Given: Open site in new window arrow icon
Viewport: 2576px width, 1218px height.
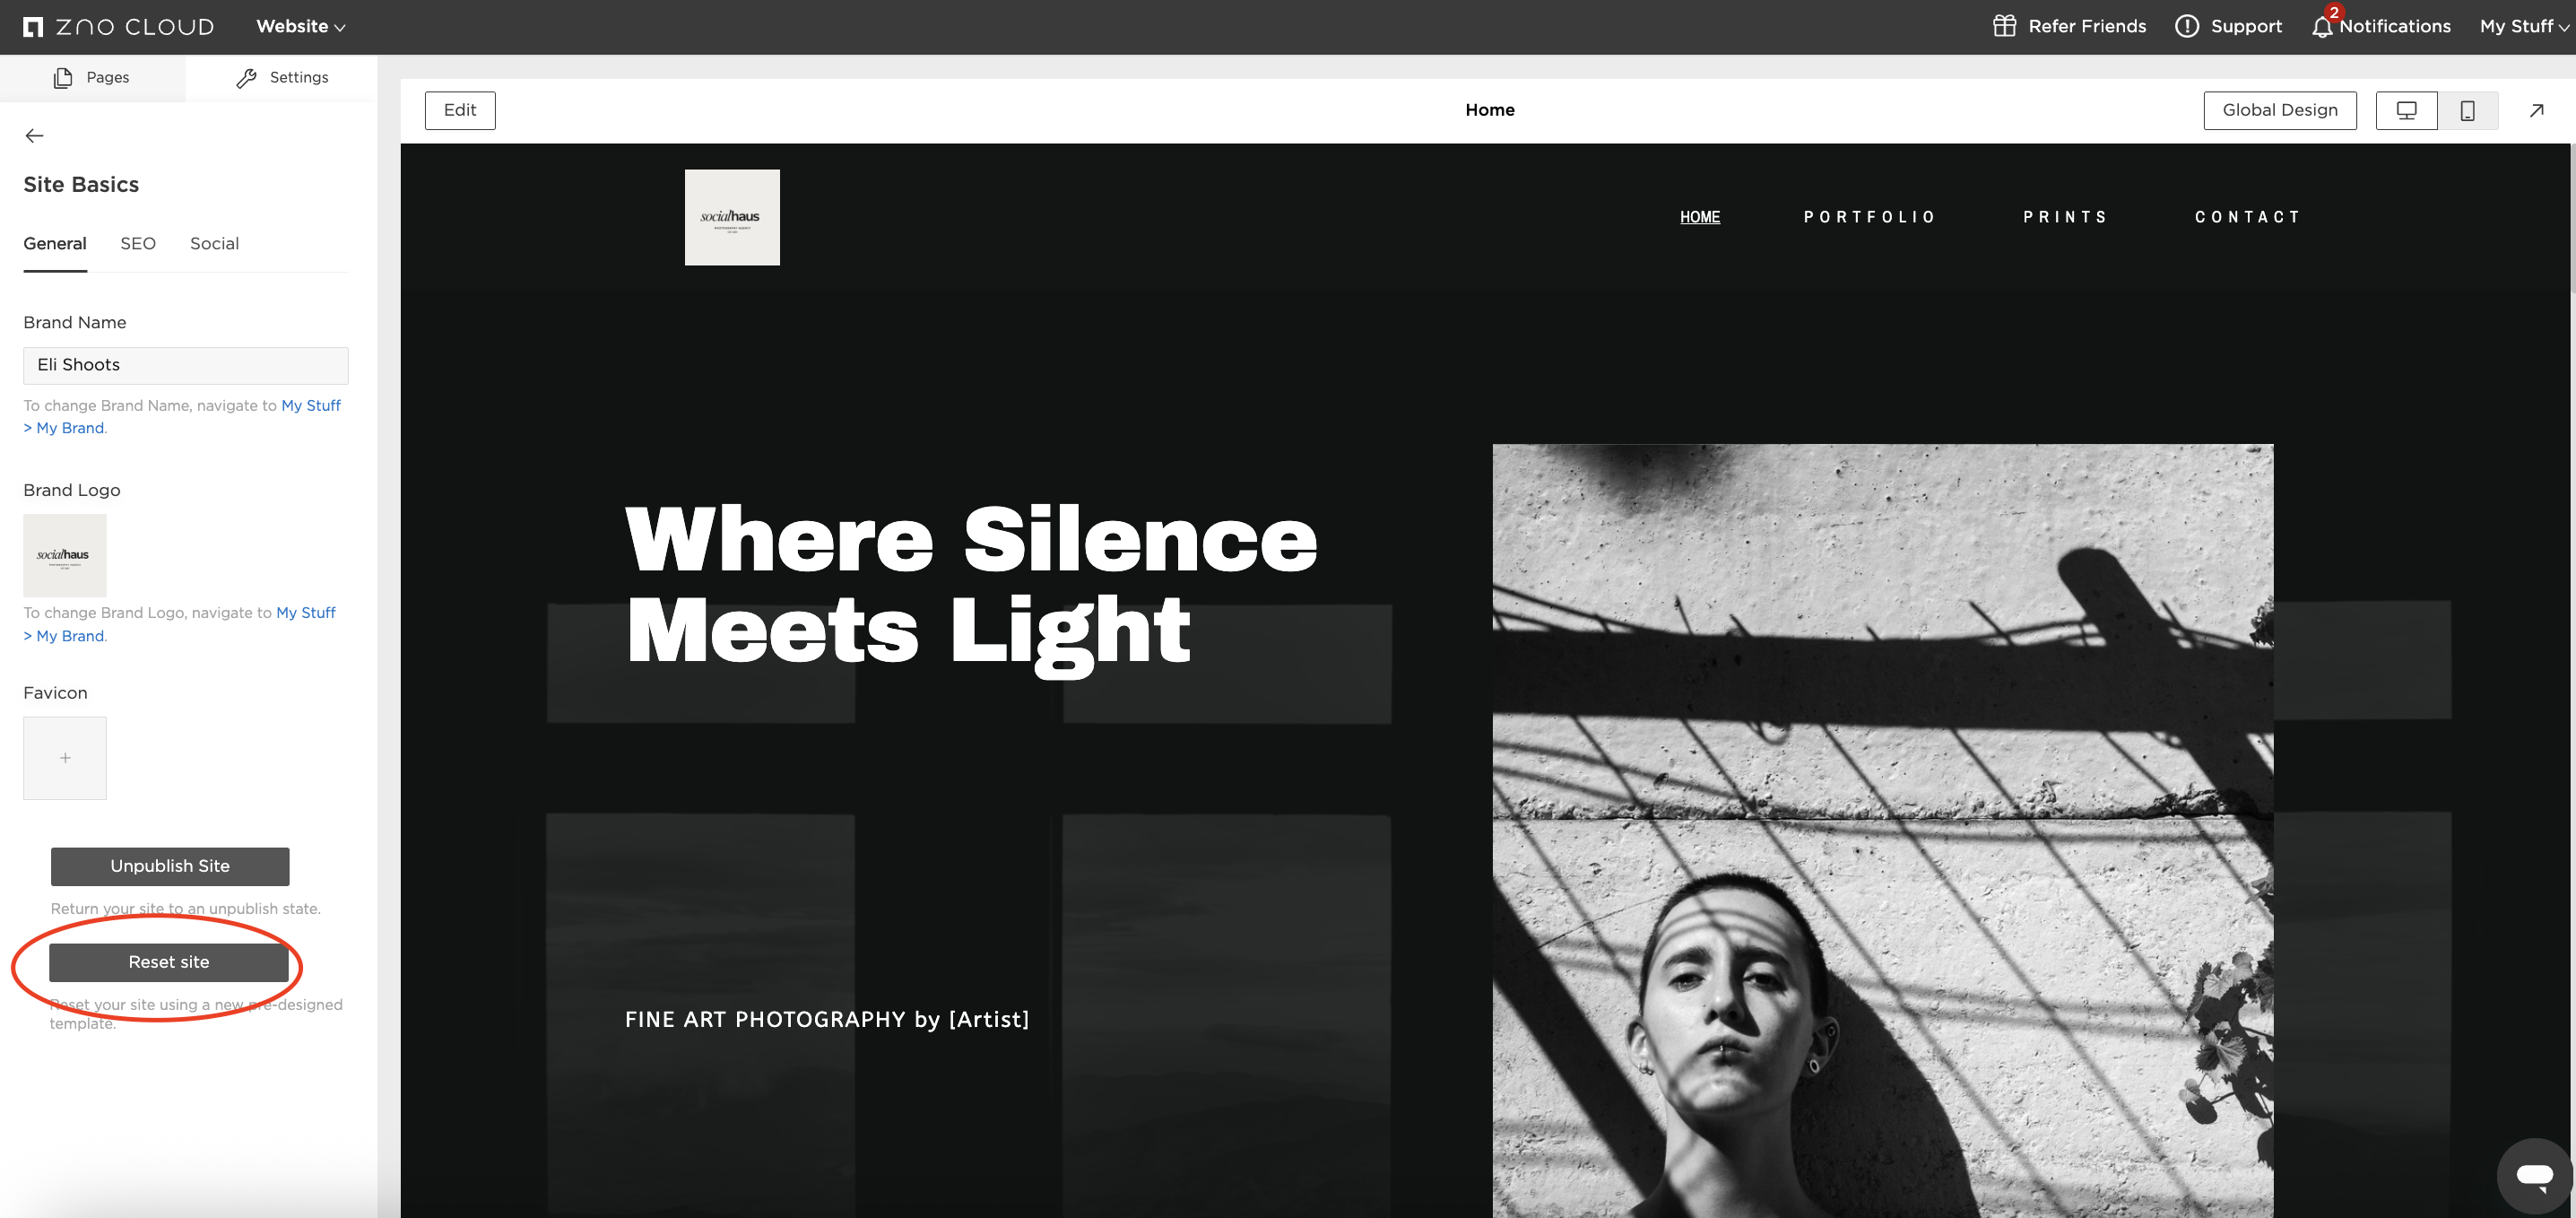Looking at the screenshot, I should pos(2536,110).
